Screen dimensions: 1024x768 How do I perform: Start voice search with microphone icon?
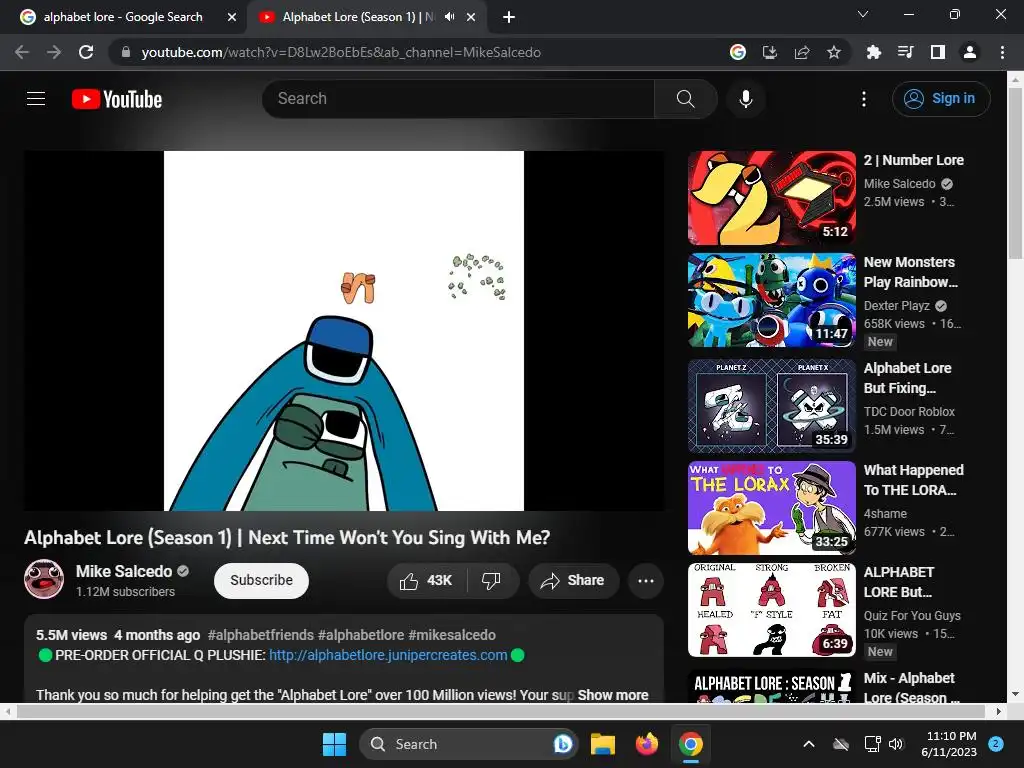point(745,99)
